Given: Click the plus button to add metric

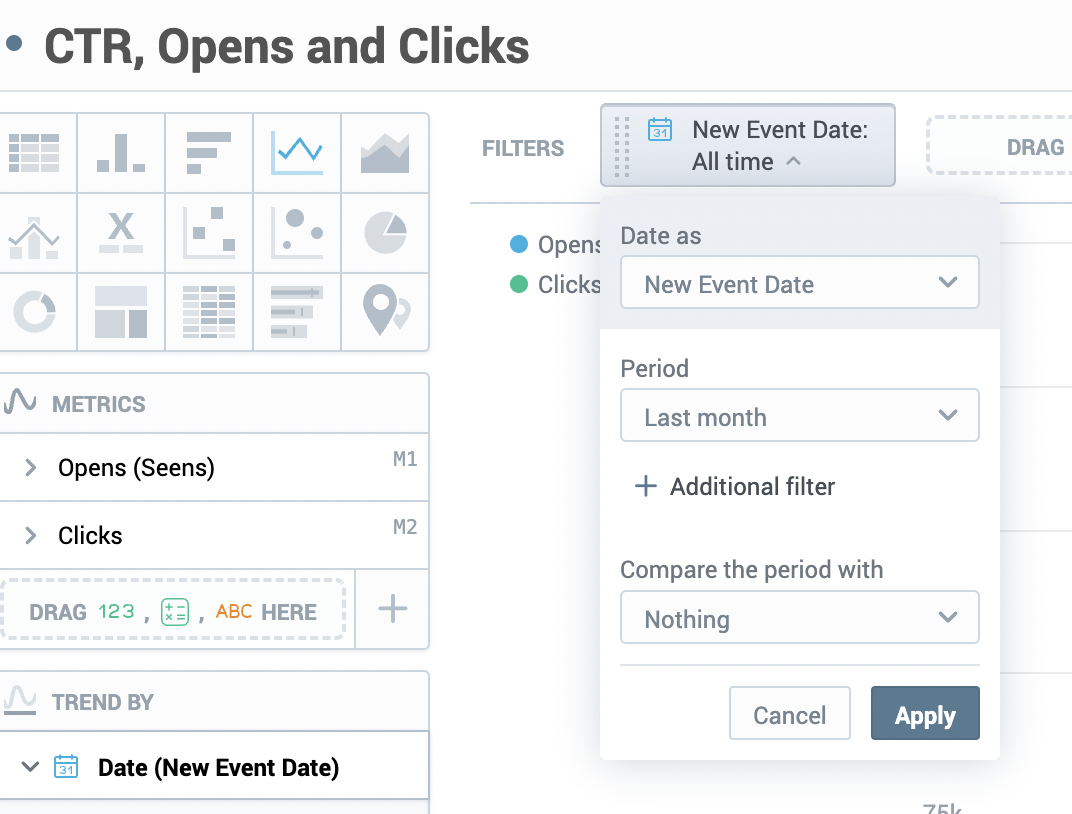Looking at the screenshot, I should coord(392,609).
